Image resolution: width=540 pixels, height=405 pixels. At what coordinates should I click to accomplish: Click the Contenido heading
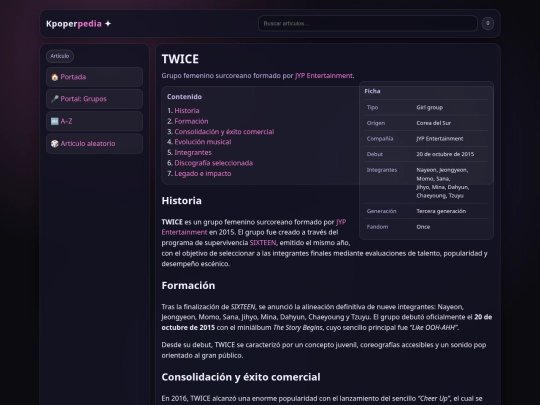point(184,97)
